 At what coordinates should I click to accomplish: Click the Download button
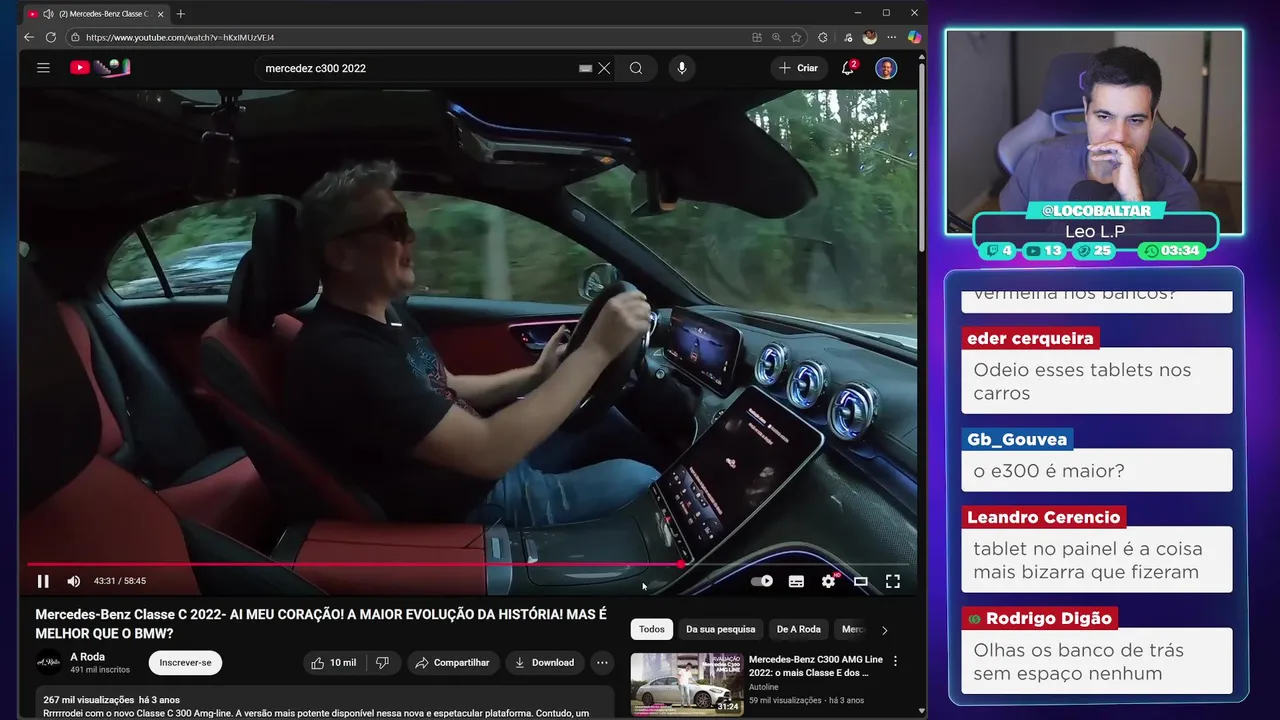click(x=544, y=662)
